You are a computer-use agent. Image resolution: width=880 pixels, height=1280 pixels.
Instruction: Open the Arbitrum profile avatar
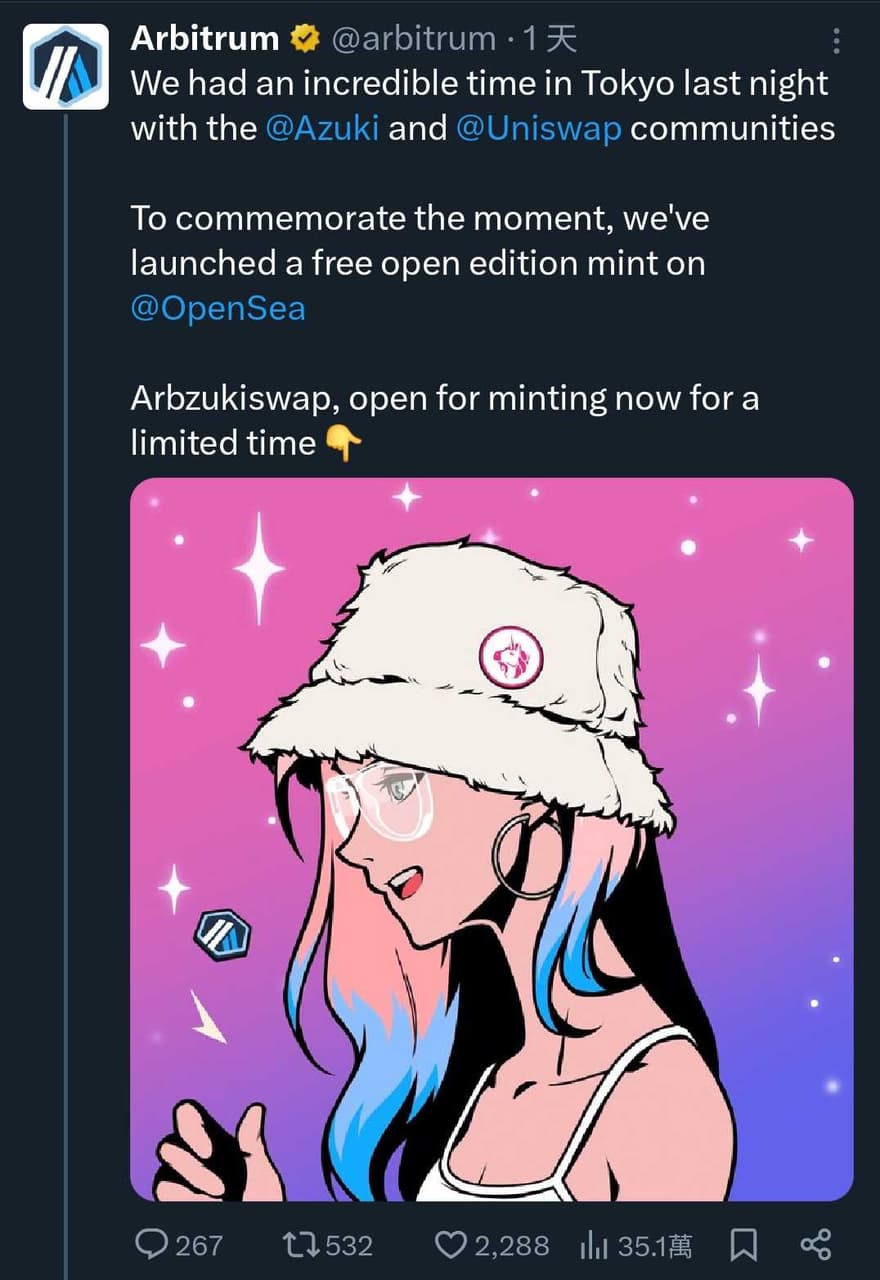[65, 66]
